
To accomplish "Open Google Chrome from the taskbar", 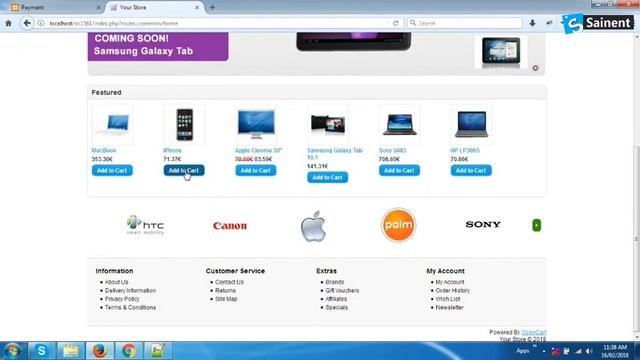I will 129,351.
